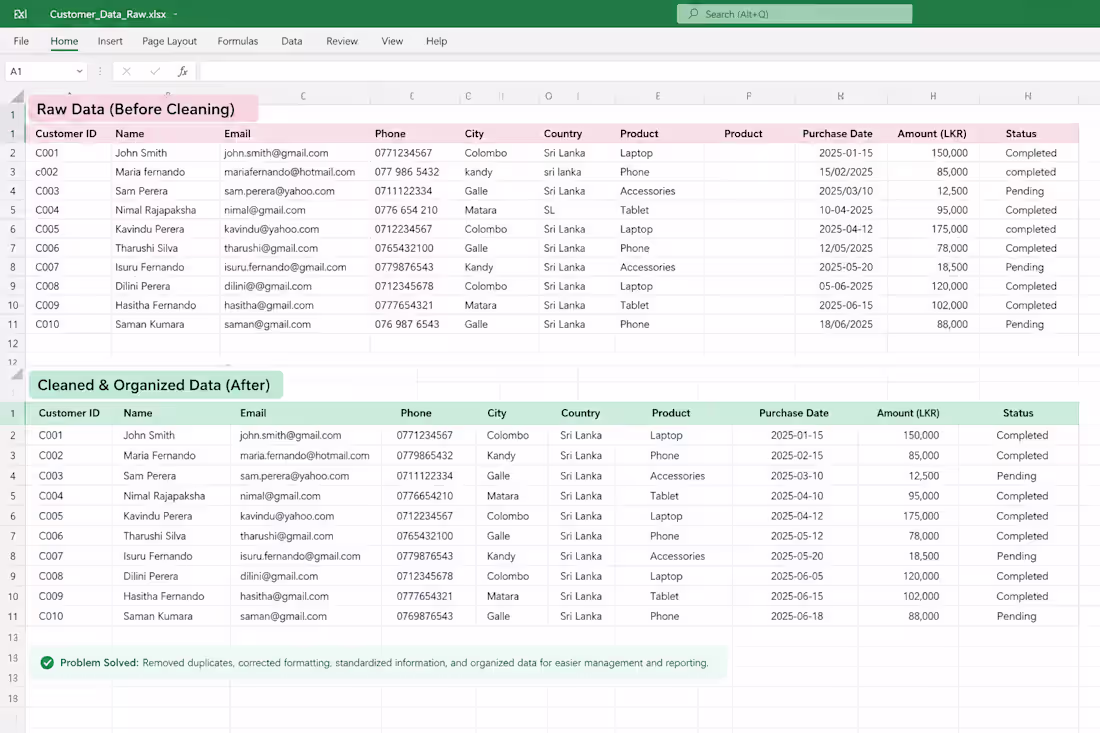Screen dimensions: 1100x733
Task: Switch to the Insert tab
Action: 110,41
